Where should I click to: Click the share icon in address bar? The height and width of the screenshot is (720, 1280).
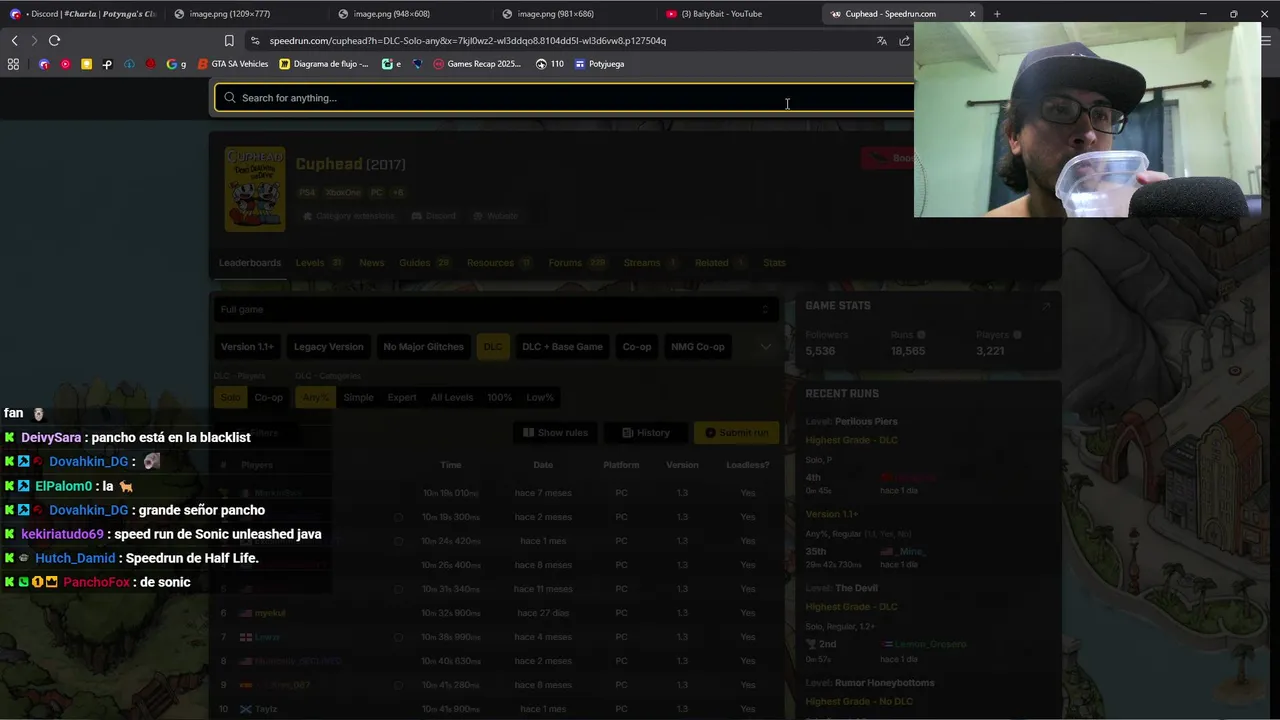904,41
